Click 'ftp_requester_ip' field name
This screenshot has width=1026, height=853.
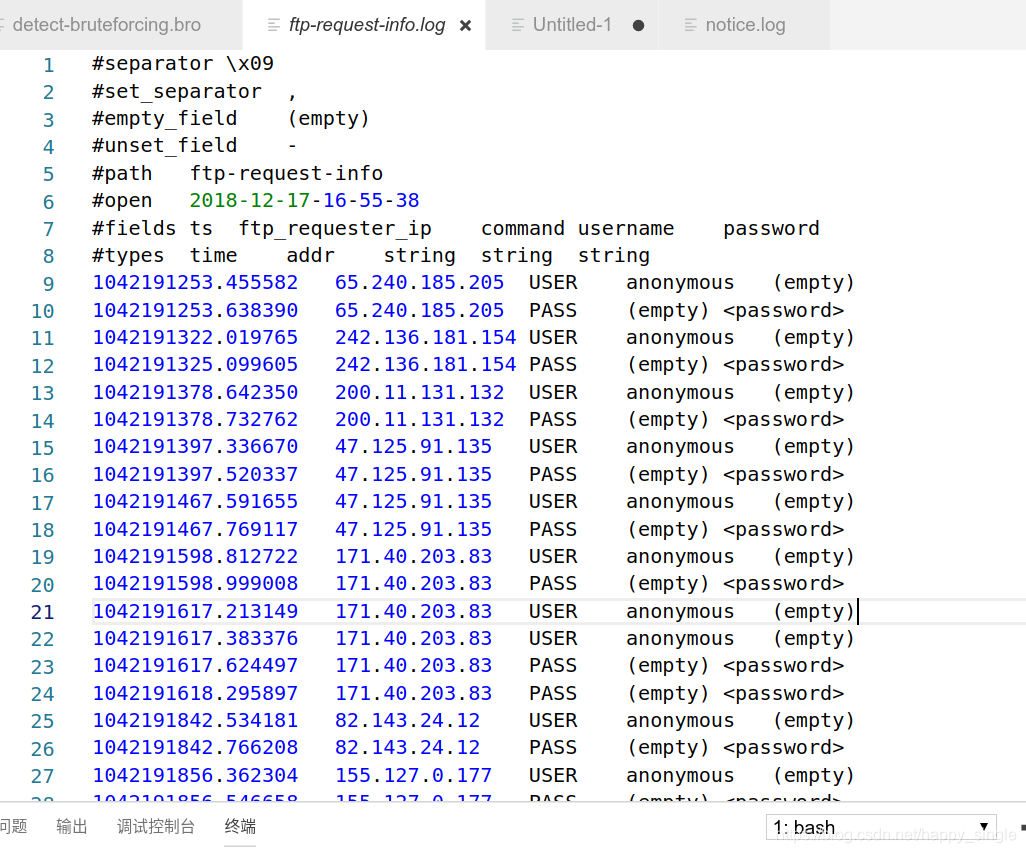335,228
